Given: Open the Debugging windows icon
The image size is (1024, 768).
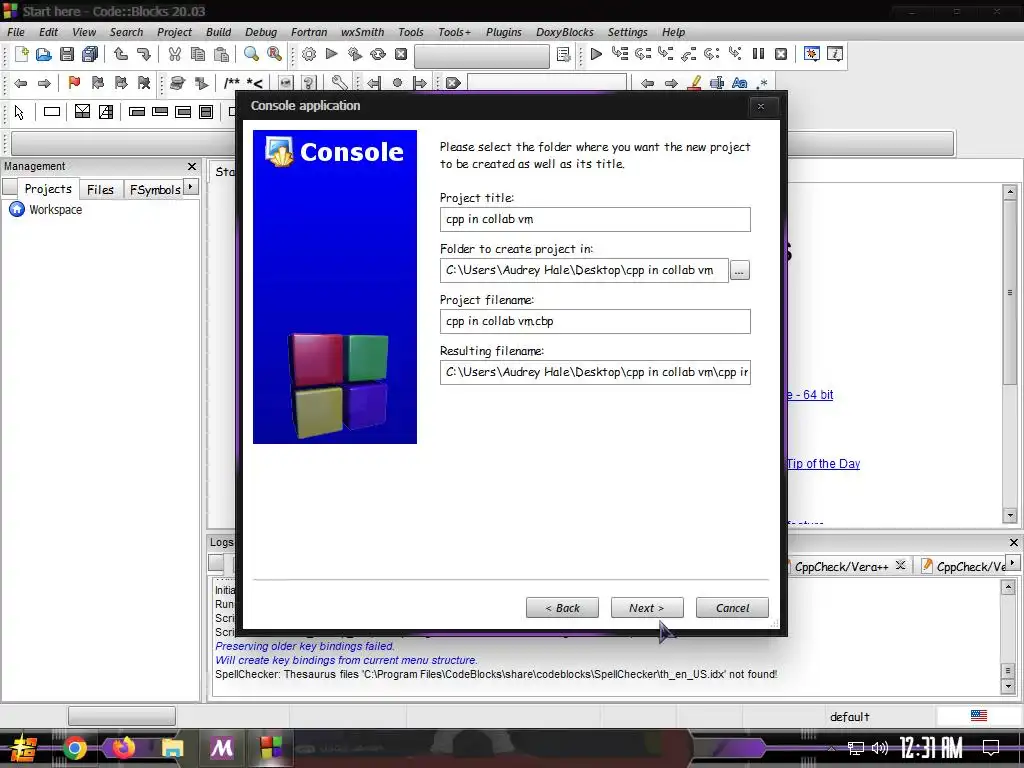Looking at the screenshot, I should [812, 54].
